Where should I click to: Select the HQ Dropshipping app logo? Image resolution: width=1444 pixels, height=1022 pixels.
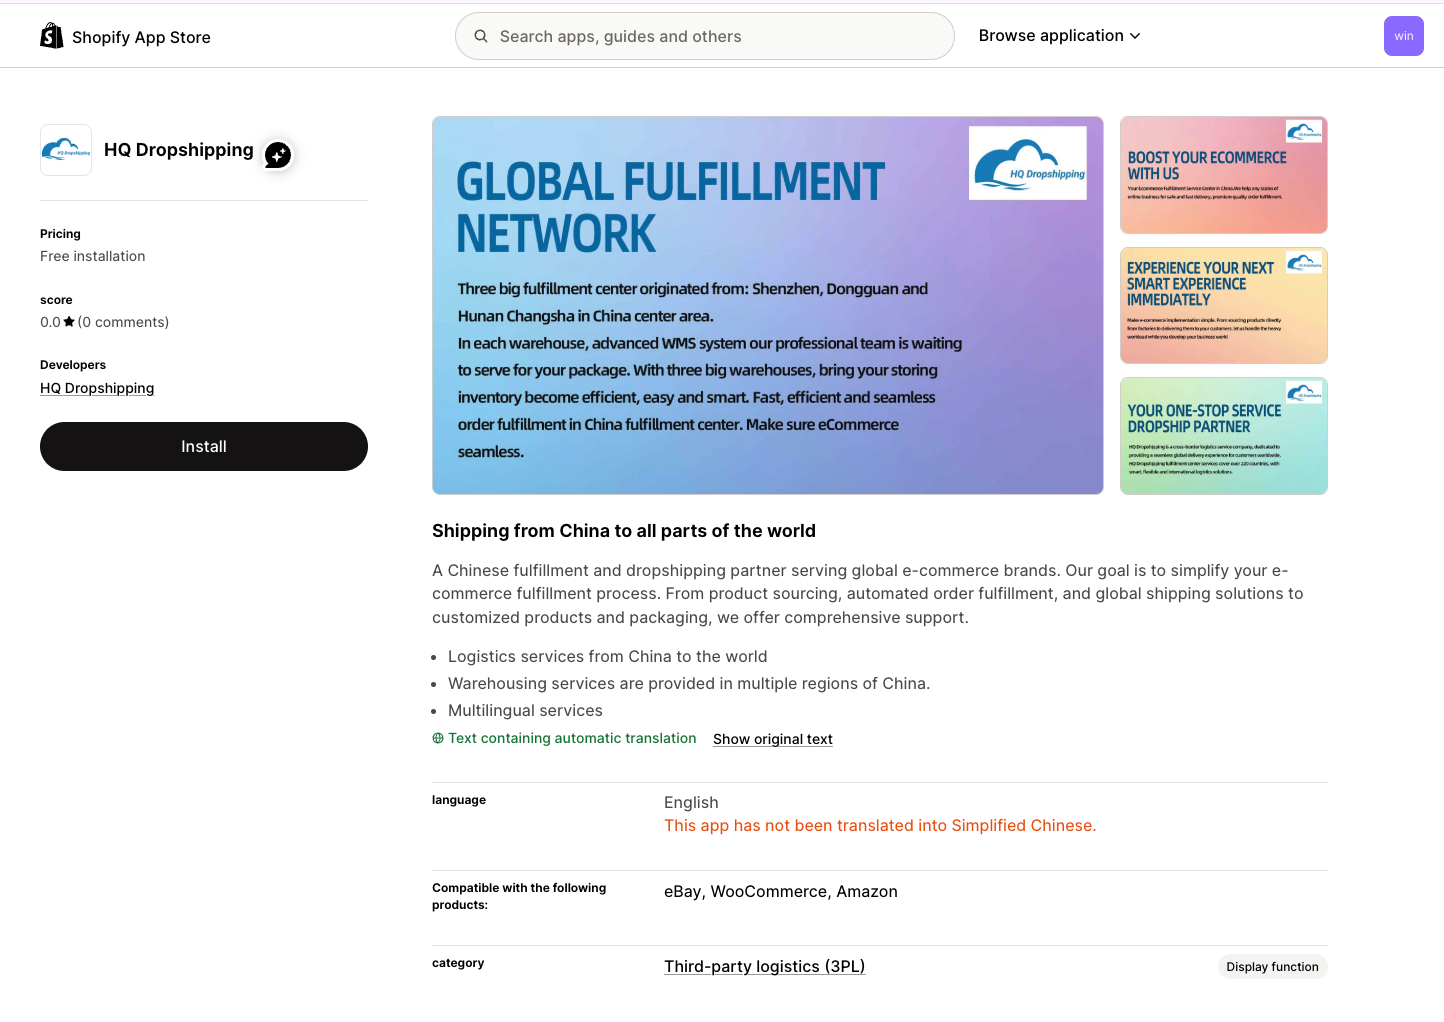65,150
